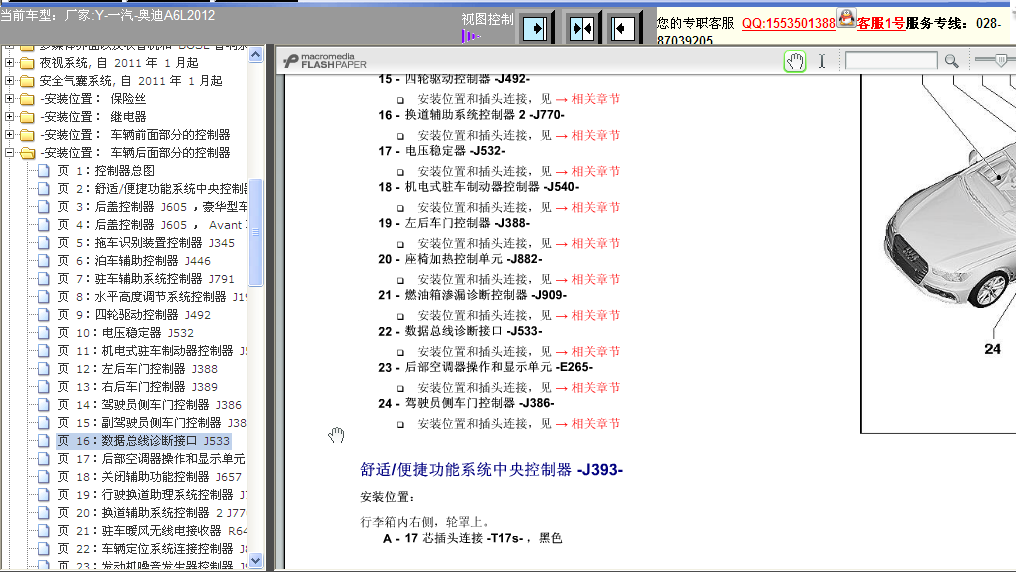Open page 21: 驻车暖风无线电接收器

152,531
